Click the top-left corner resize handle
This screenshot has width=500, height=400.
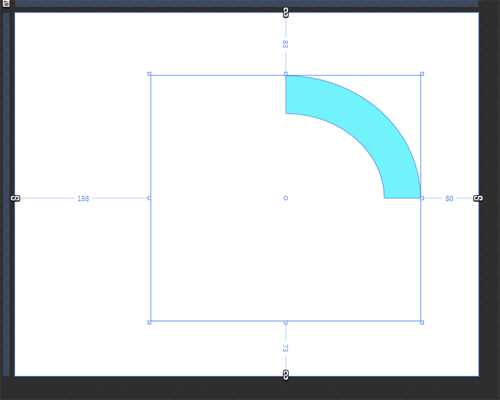[149, 74]
